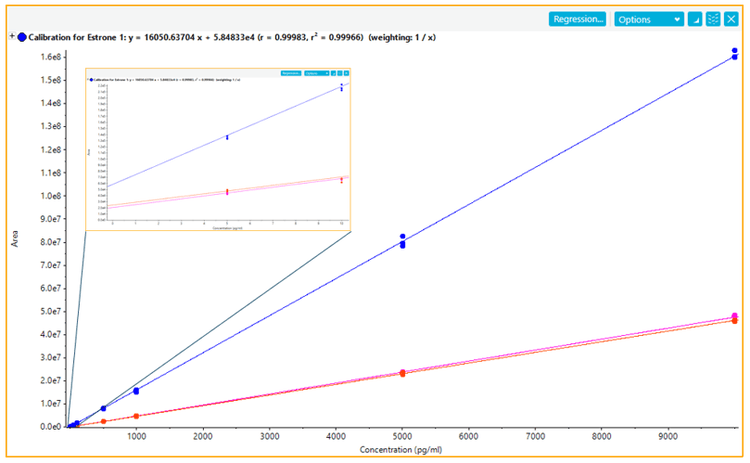750x463 pixels.
Task: Select the magenta data point at far right
Action: pyautogui.click(x=735, y=317)
